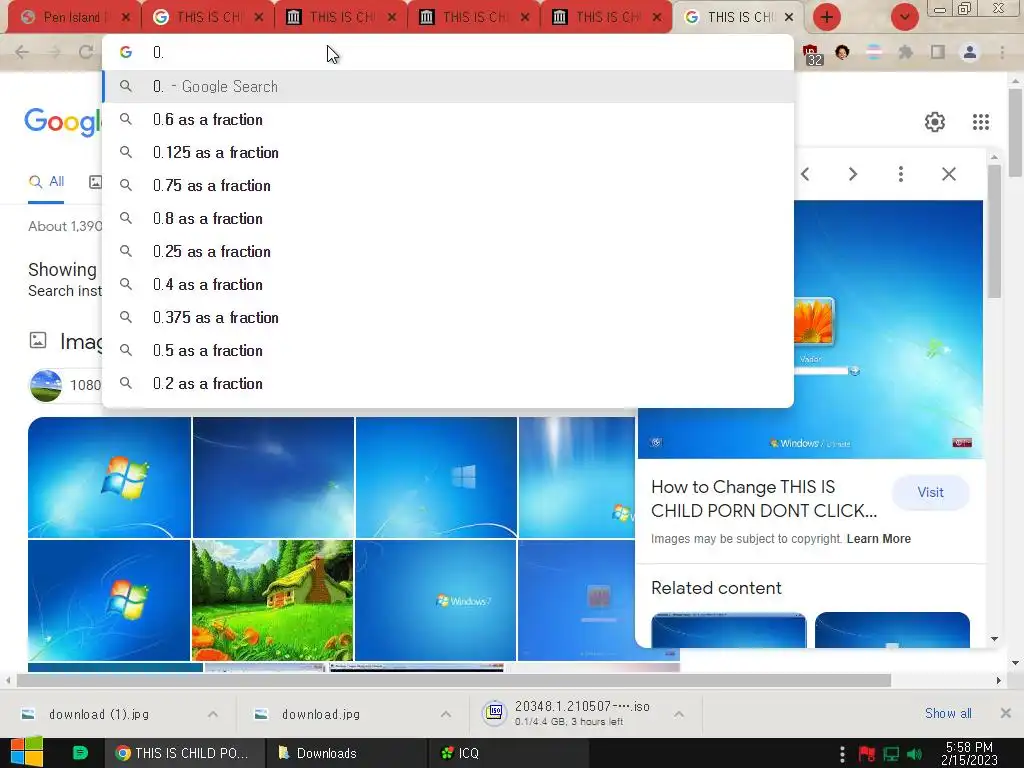Close the image preview panel

click(949, 174)
